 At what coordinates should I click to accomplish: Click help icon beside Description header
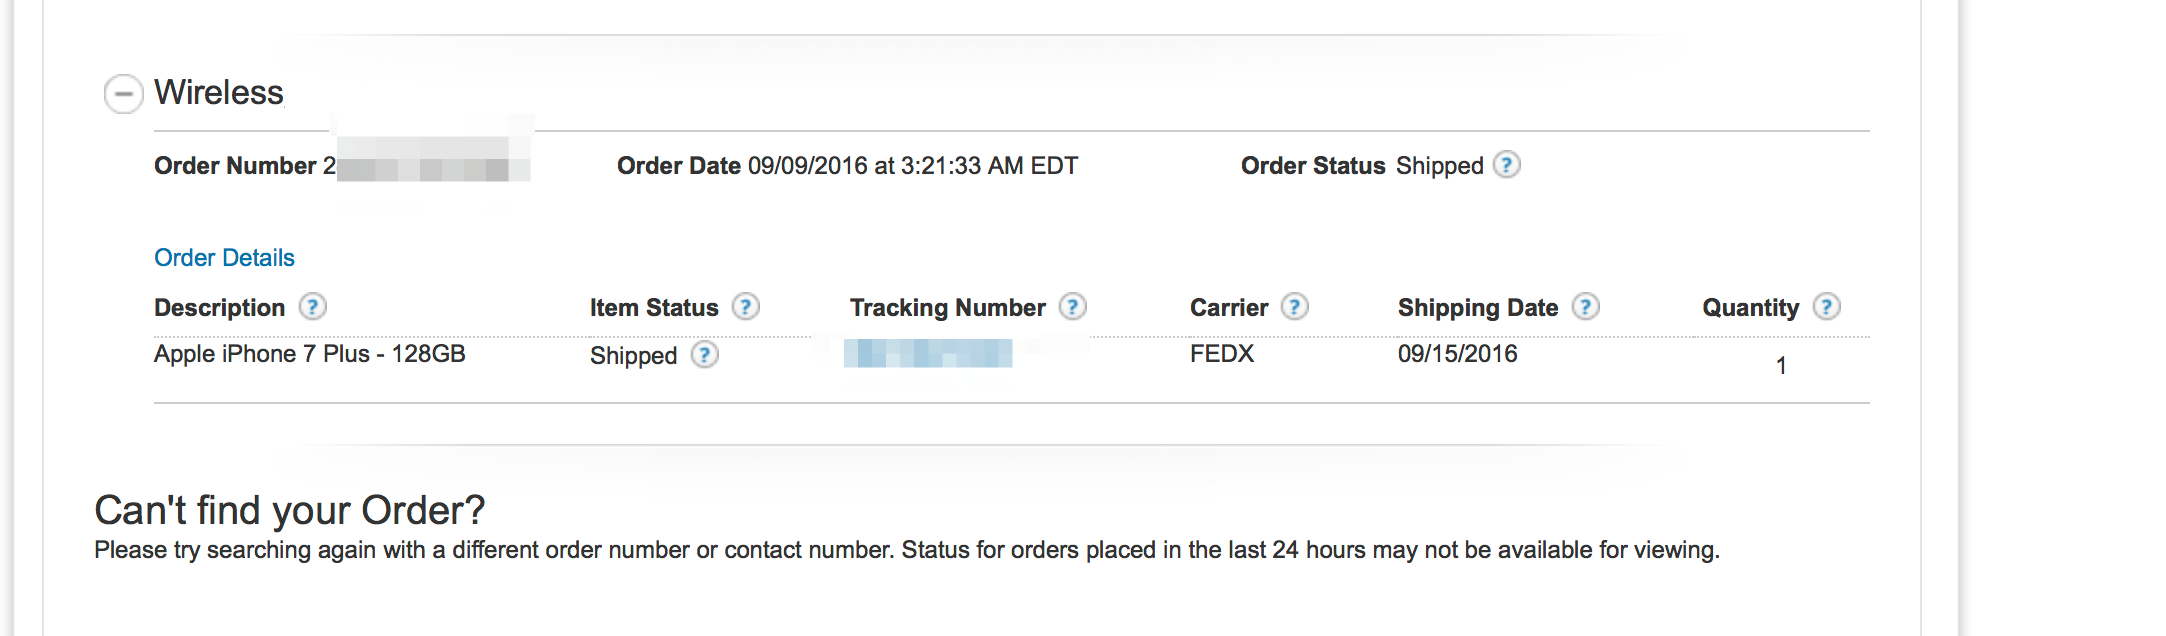coord(313,306)
